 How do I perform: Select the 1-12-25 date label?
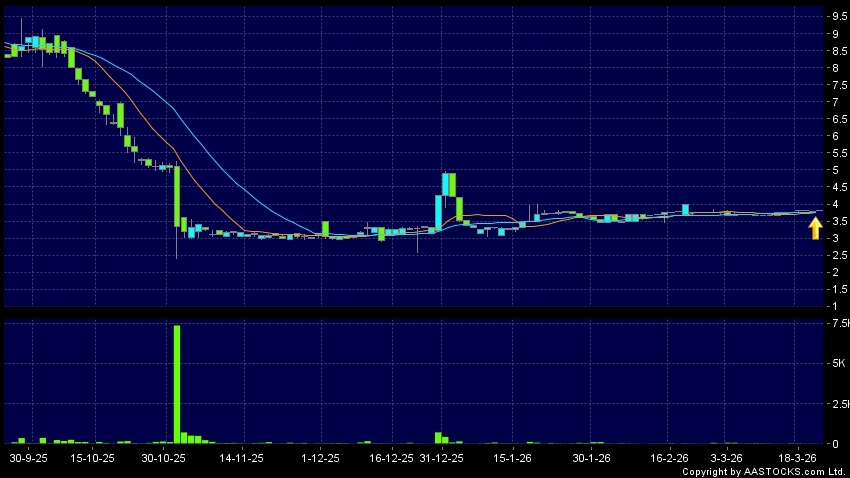[319, 457]
